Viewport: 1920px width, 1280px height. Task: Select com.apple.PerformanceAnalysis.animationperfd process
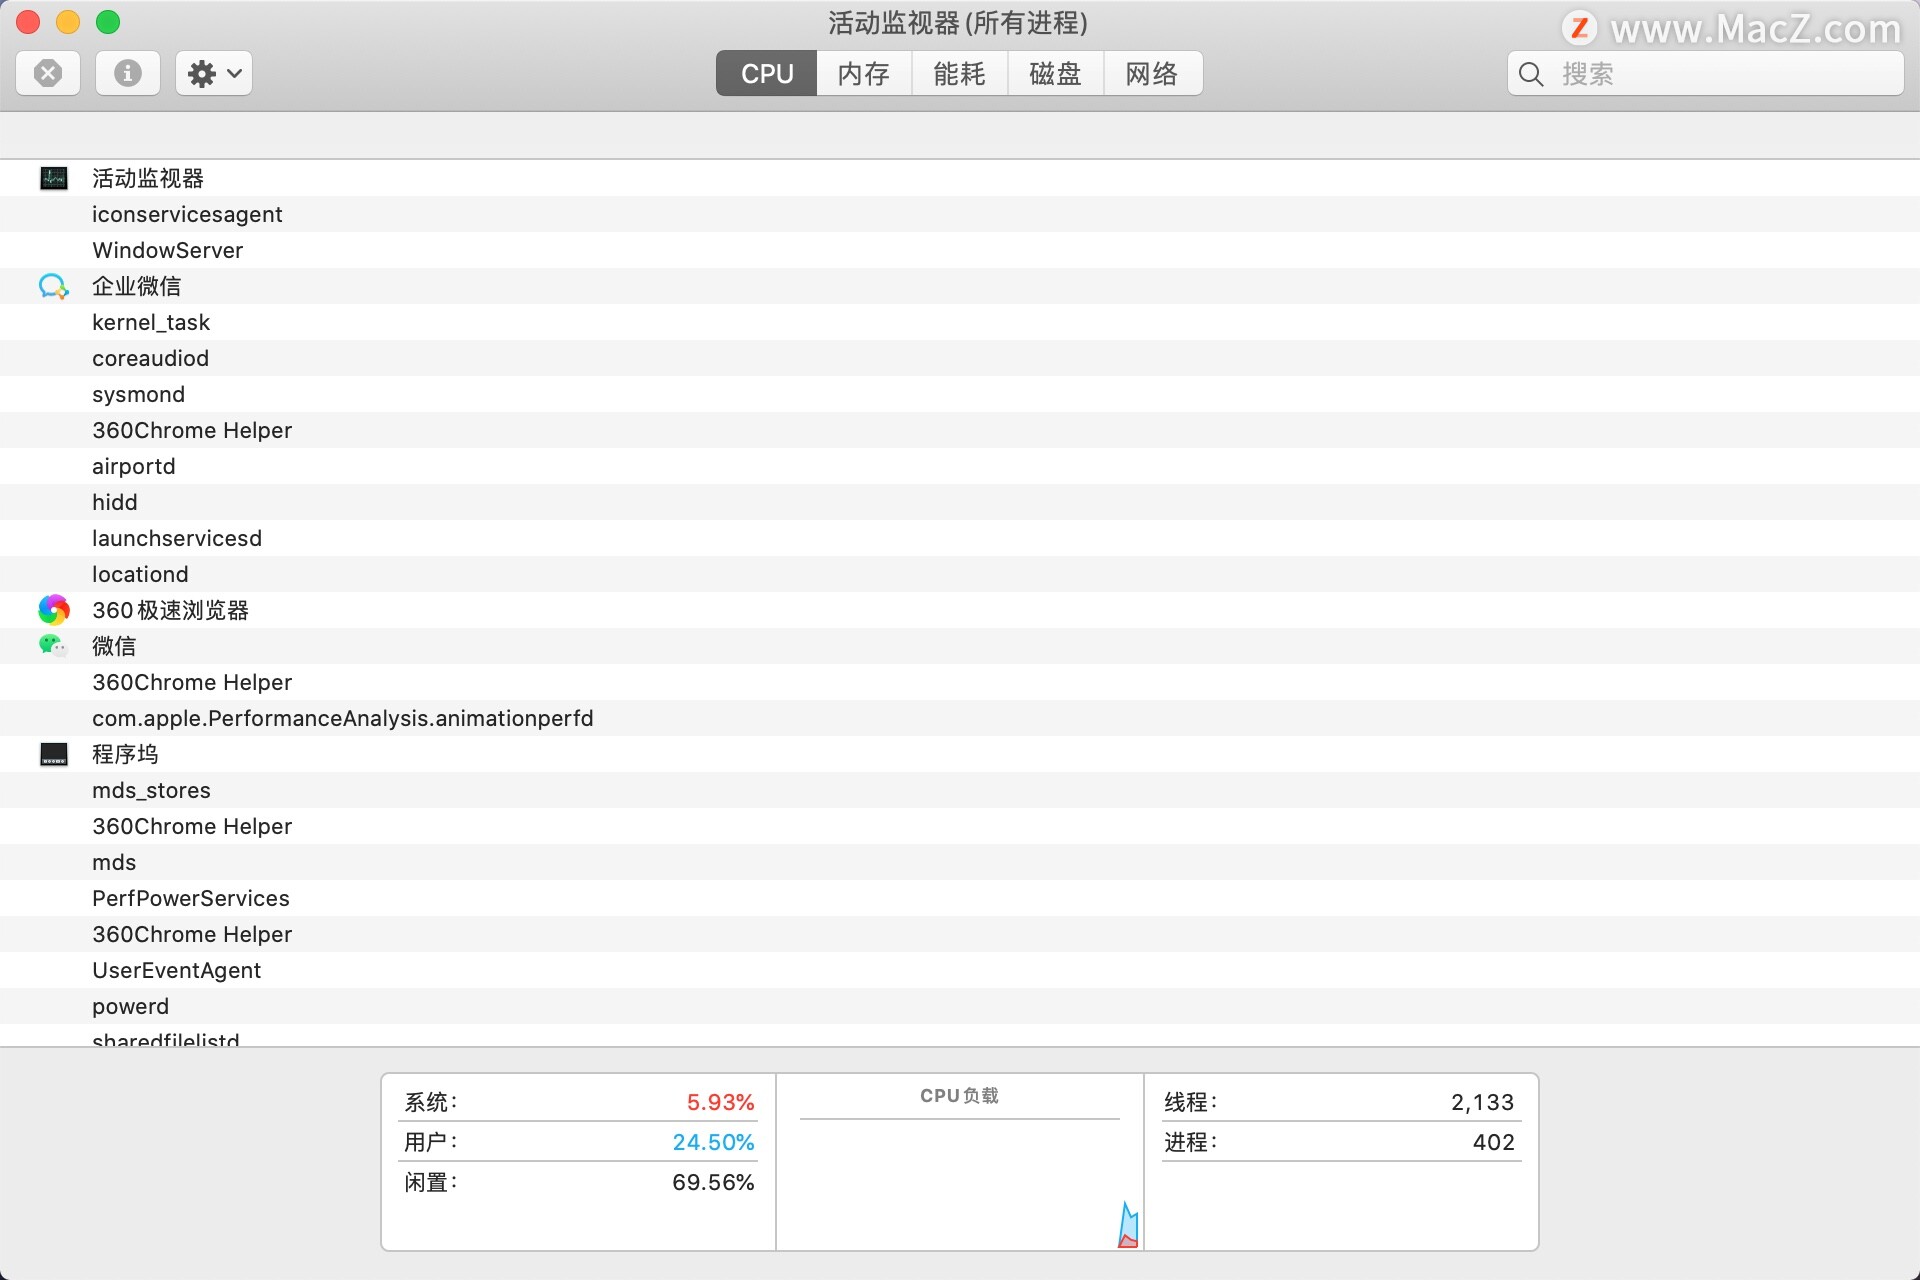click(960, 718)
